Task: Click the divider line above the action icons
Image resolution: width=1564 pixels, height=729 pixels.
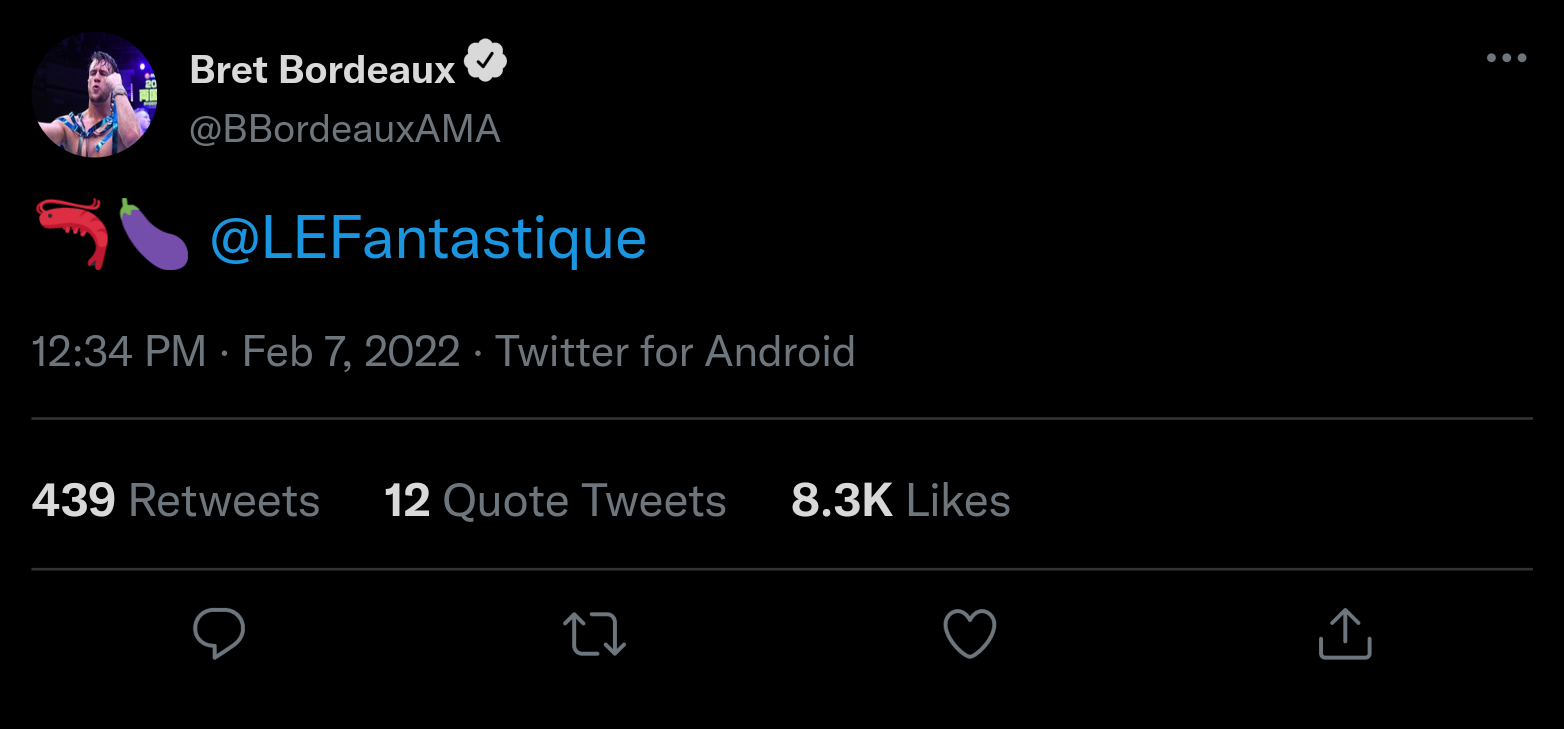Action: (x=782, y=570)
